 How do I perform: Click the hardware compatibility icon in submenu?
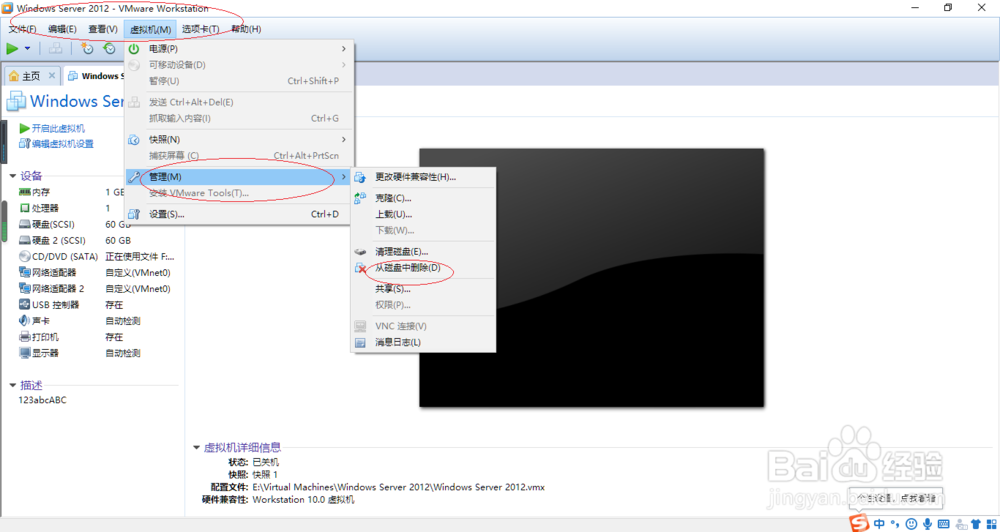coord(360,177)
